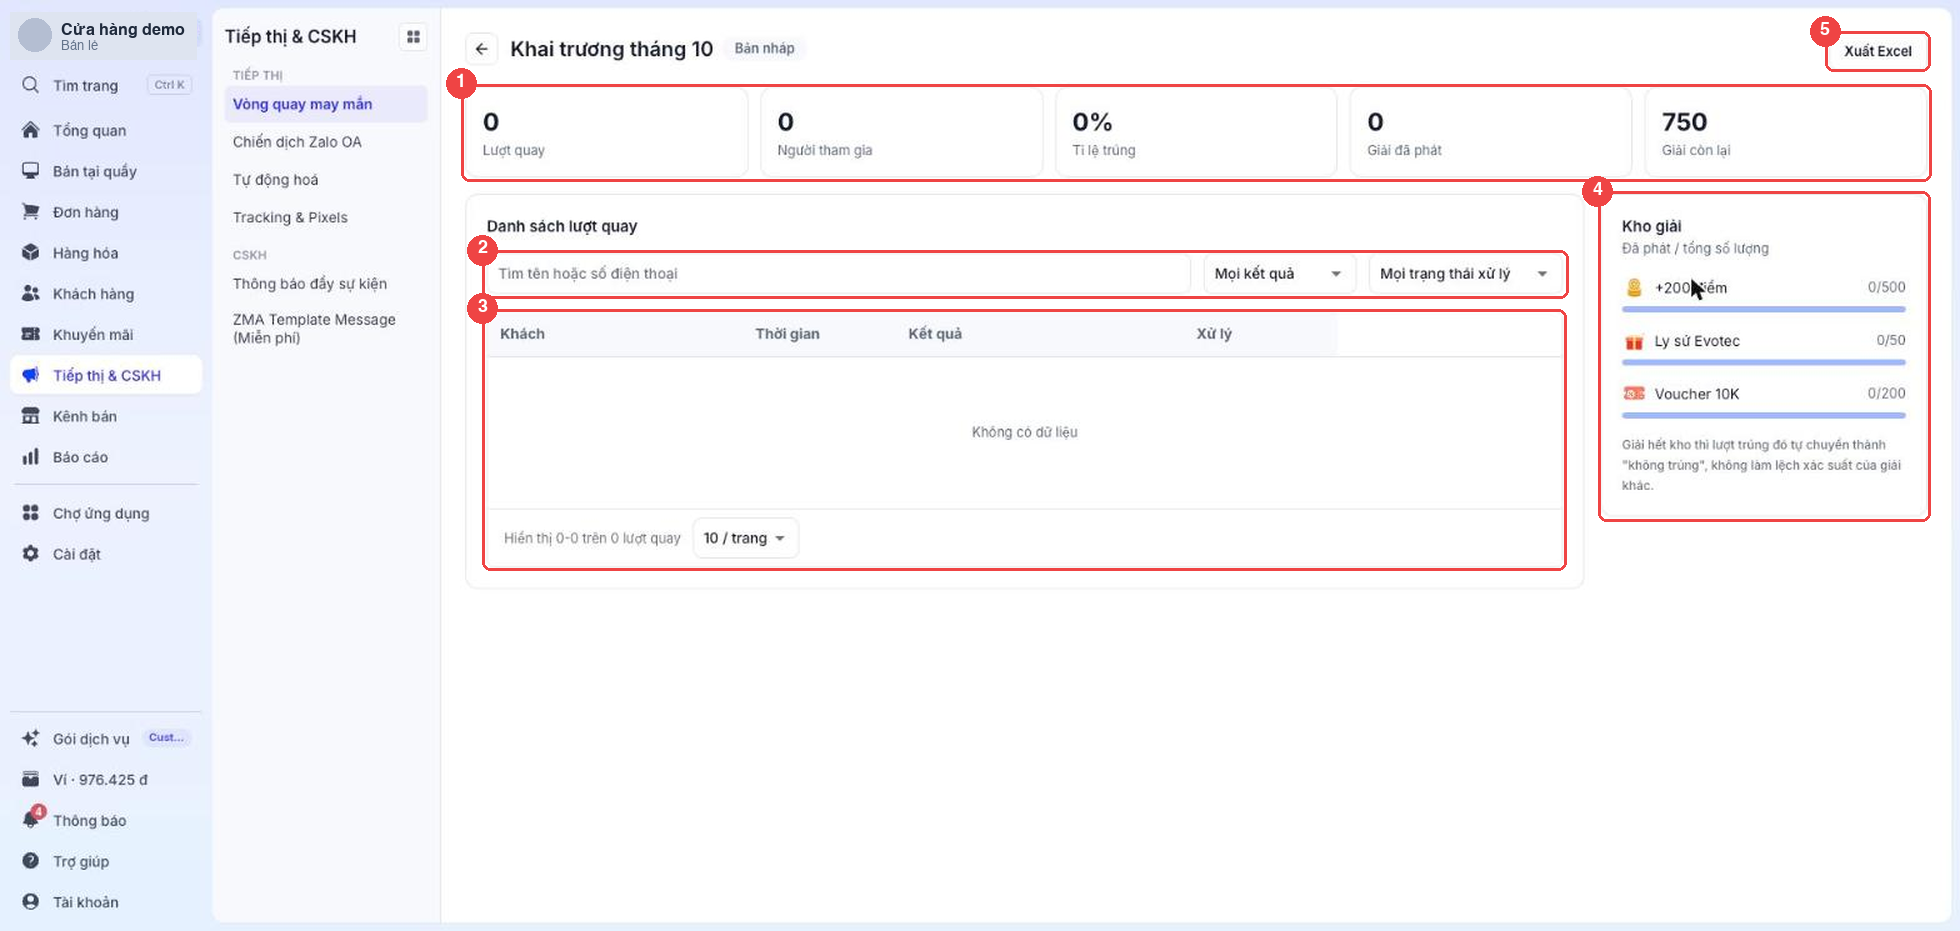Open Tracking & Pixels menu item

325,218
